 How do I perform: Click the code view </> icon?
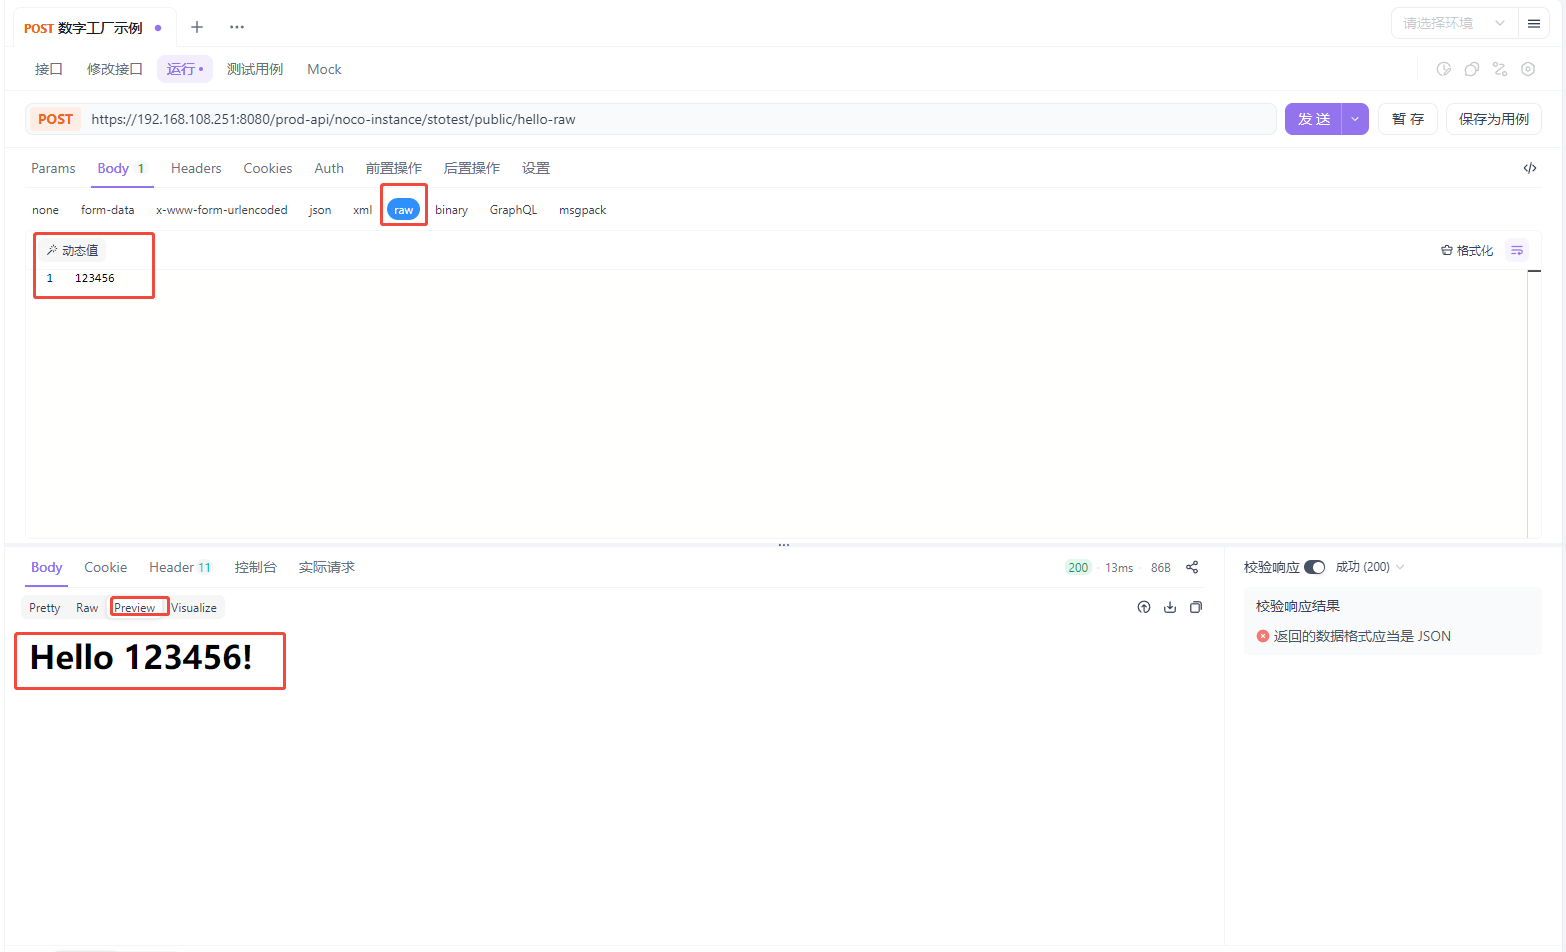(1530, 168)
